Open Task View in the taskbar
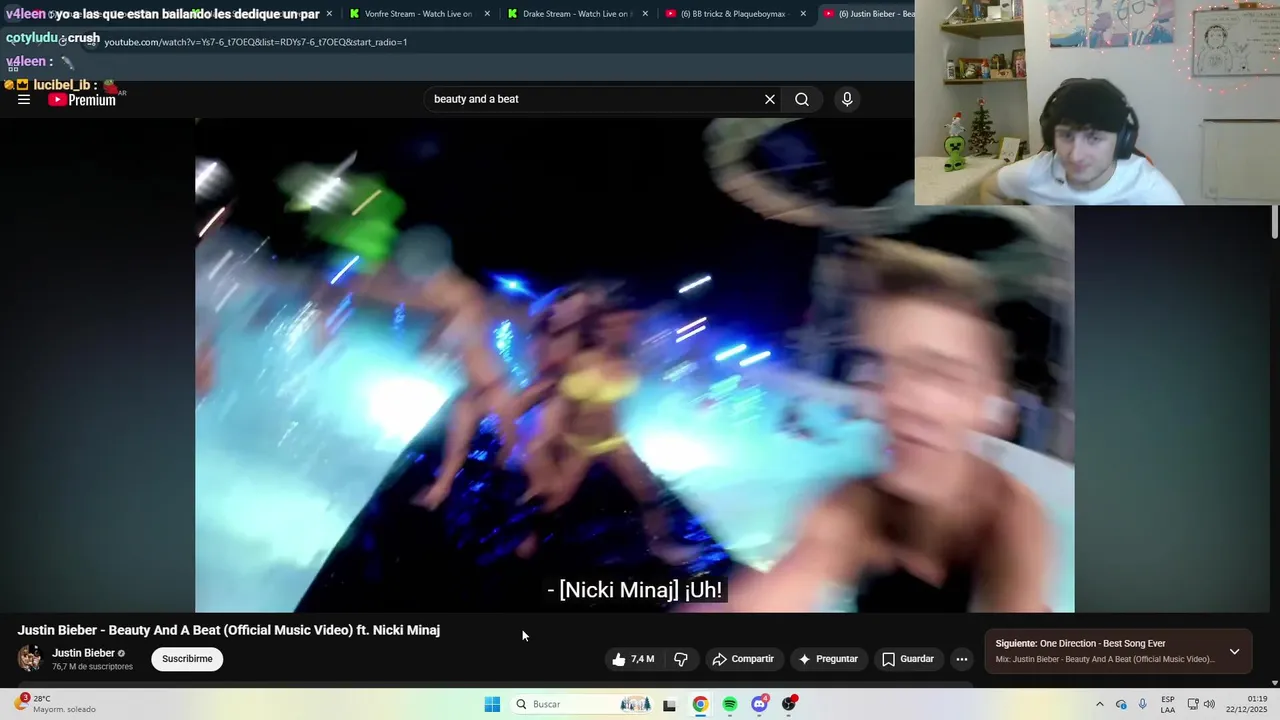This screenshot has width=1280, height=720. (669, 705)
